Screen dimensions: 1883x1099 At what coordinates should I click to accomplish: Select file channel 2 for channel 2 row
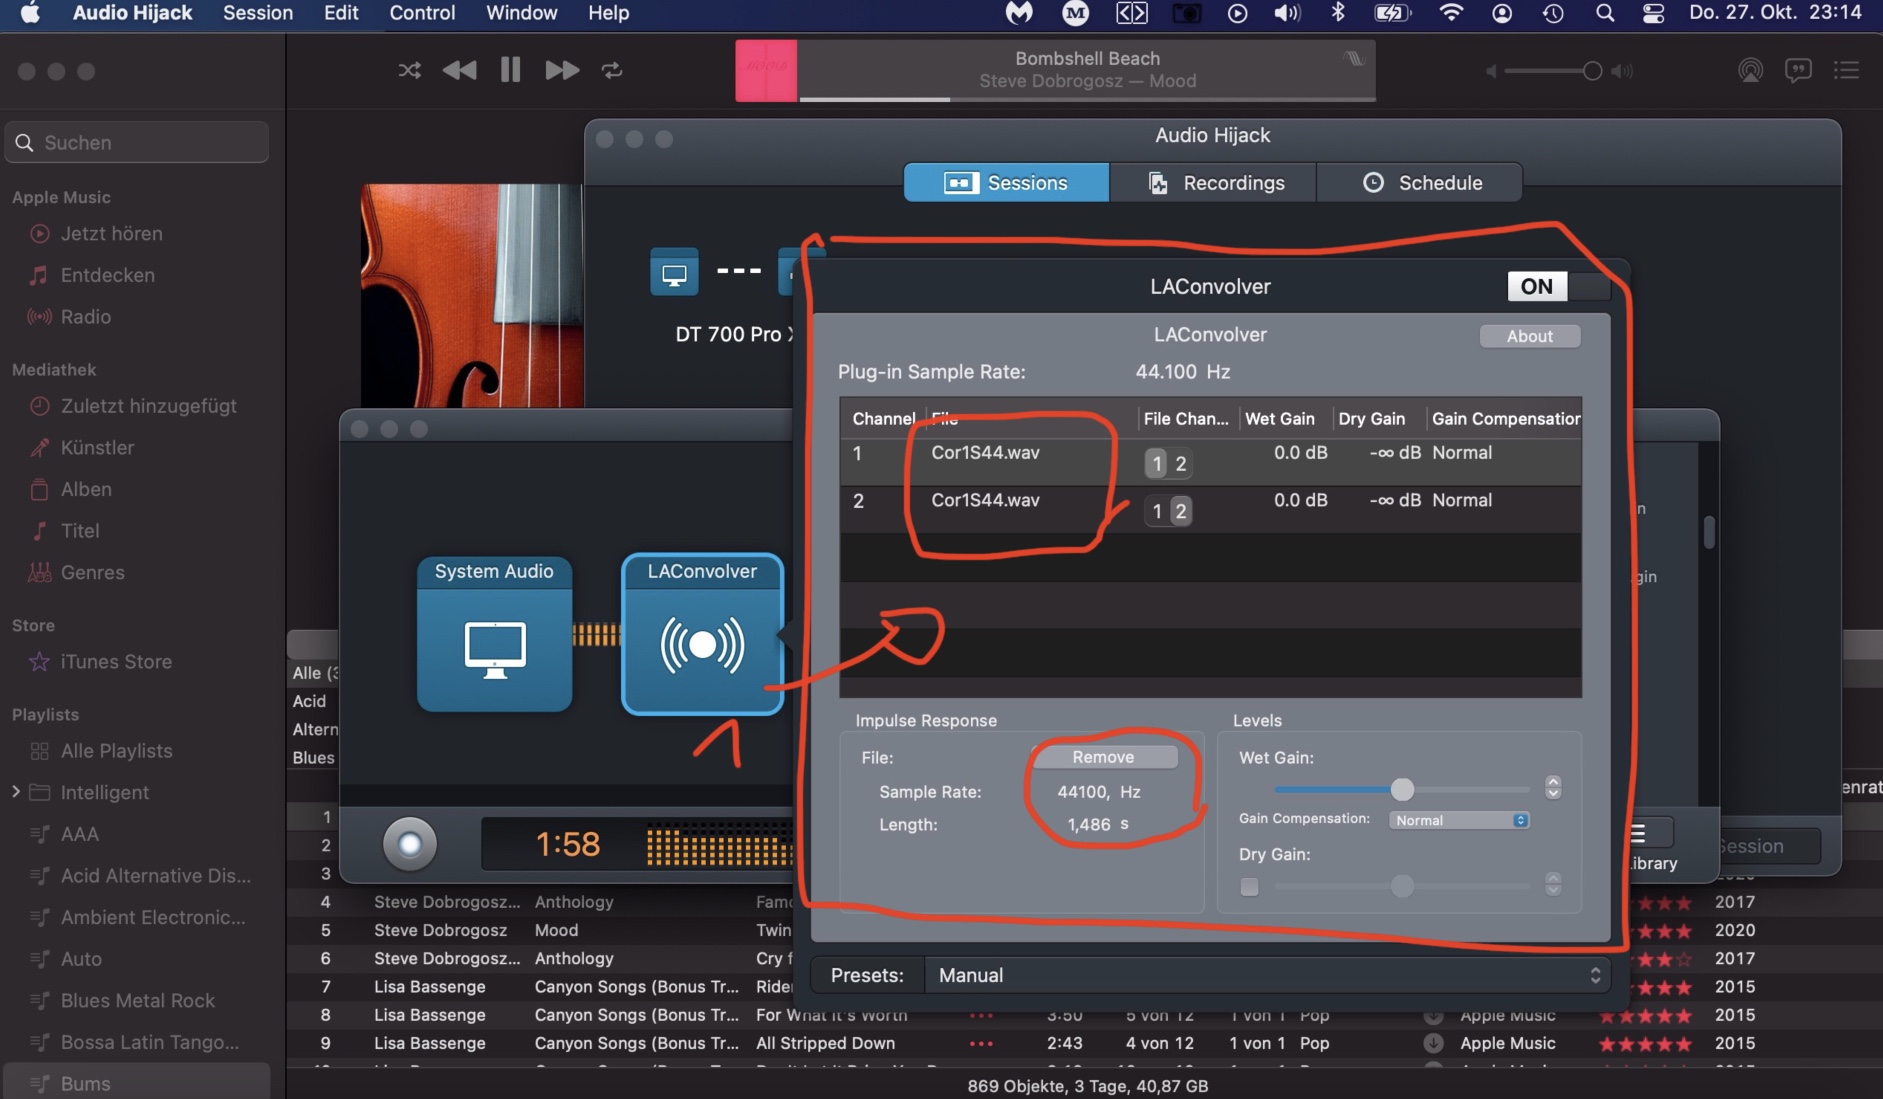point(1181,511)
